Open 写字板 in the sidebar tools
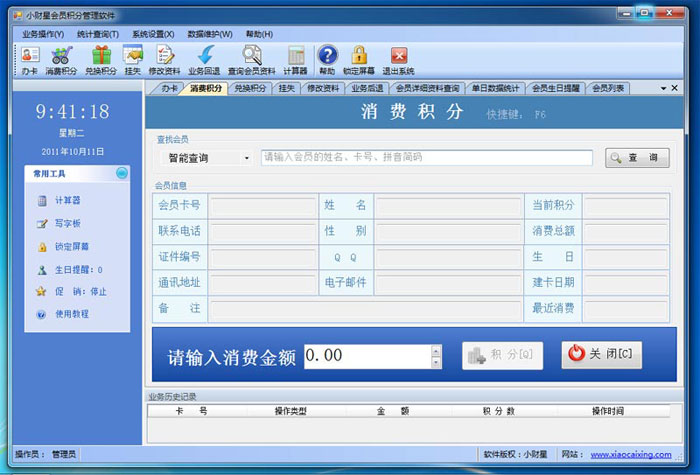This screenshot has height=475, width=700. point(66,223)
